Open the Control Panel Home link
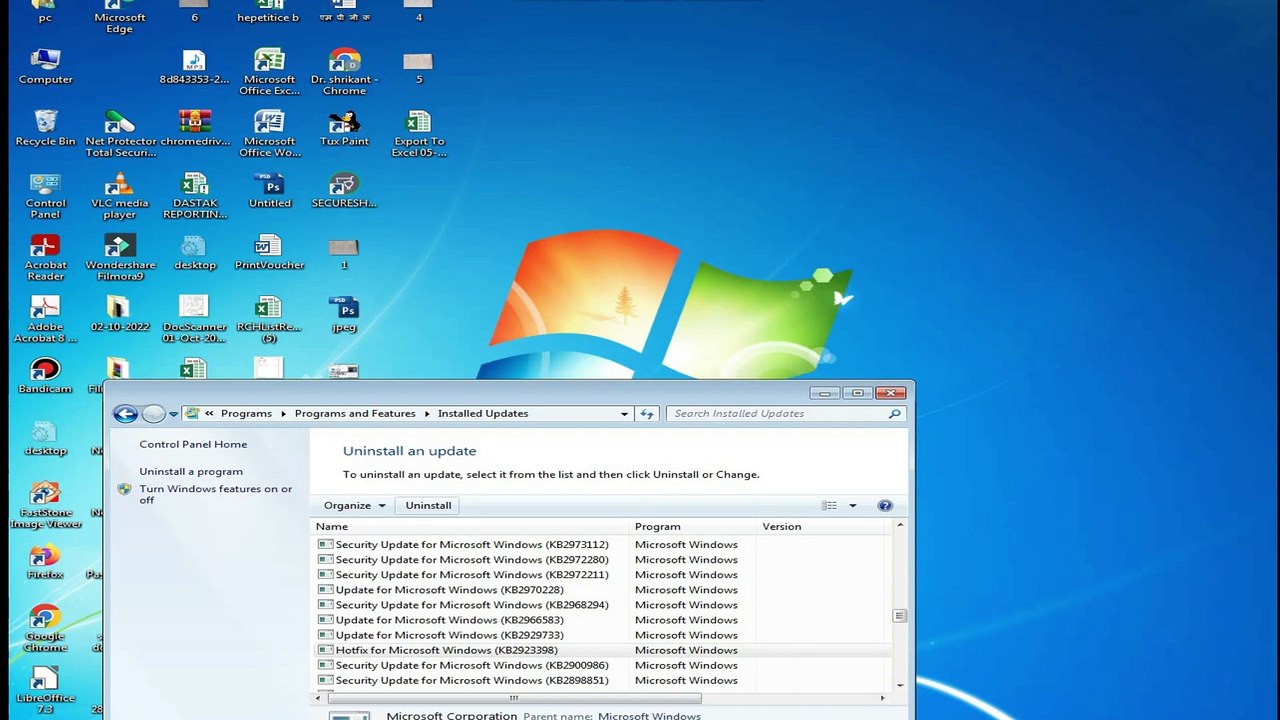 click(193, 445)
